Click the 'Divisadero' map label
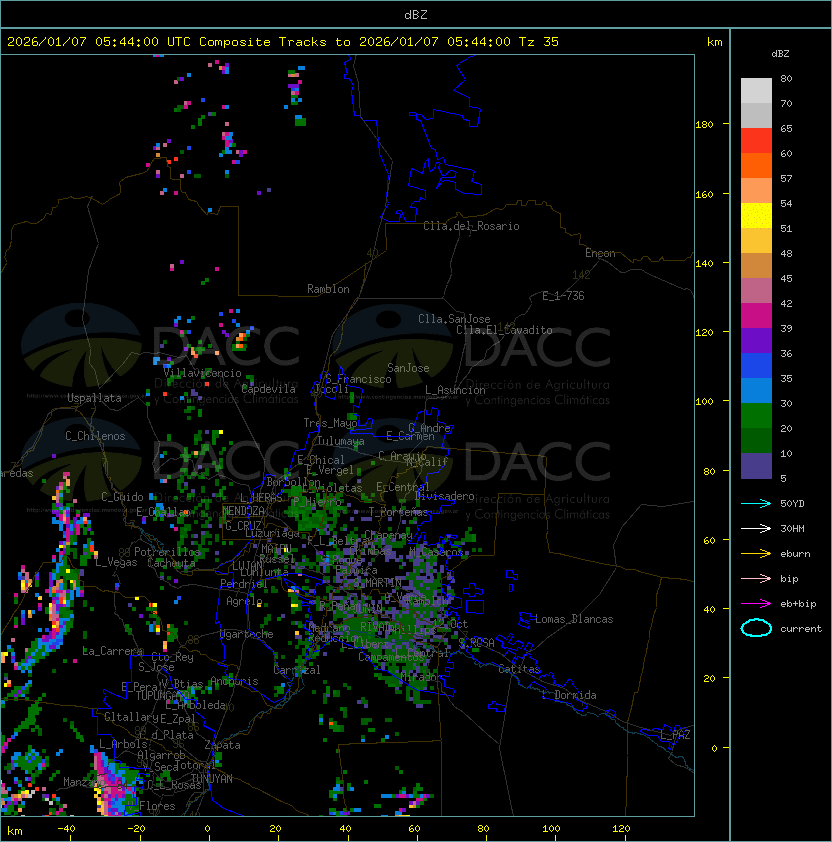832x842 pixels. coord(444,496)
